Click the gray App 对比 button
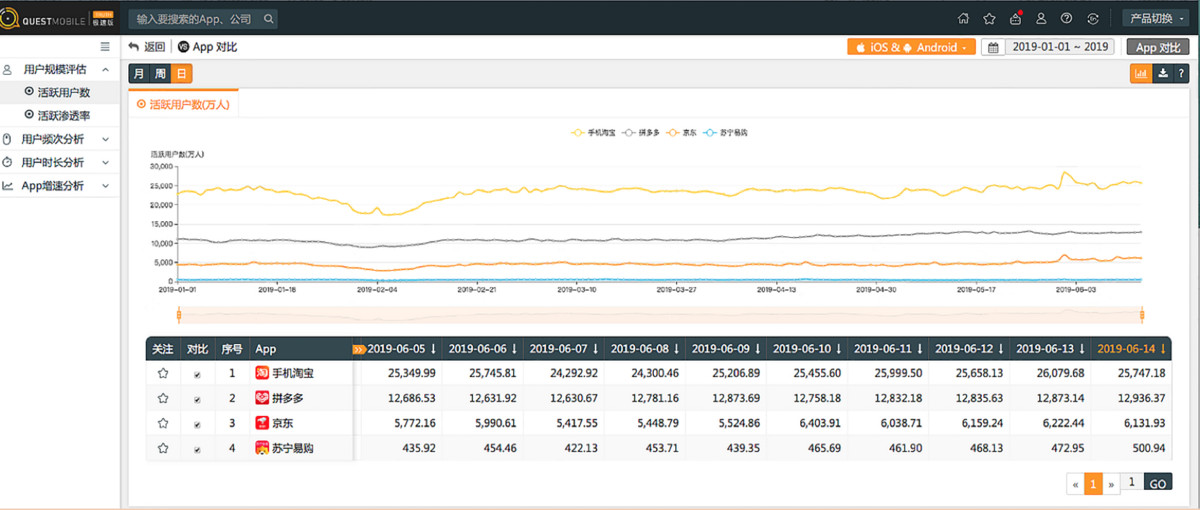Viewport: 1200px width, 510px height. pos(1157,47)
